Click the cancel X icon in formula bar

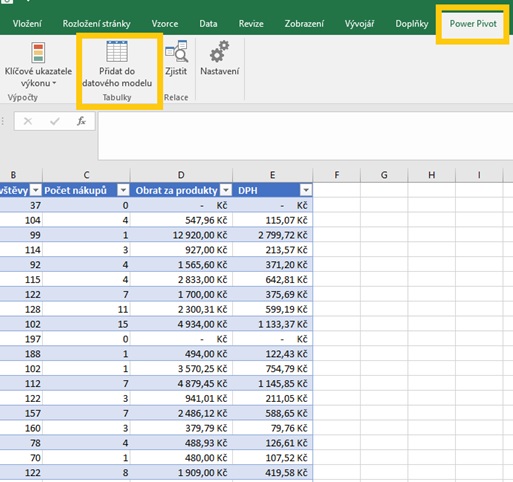pos(28,121)
